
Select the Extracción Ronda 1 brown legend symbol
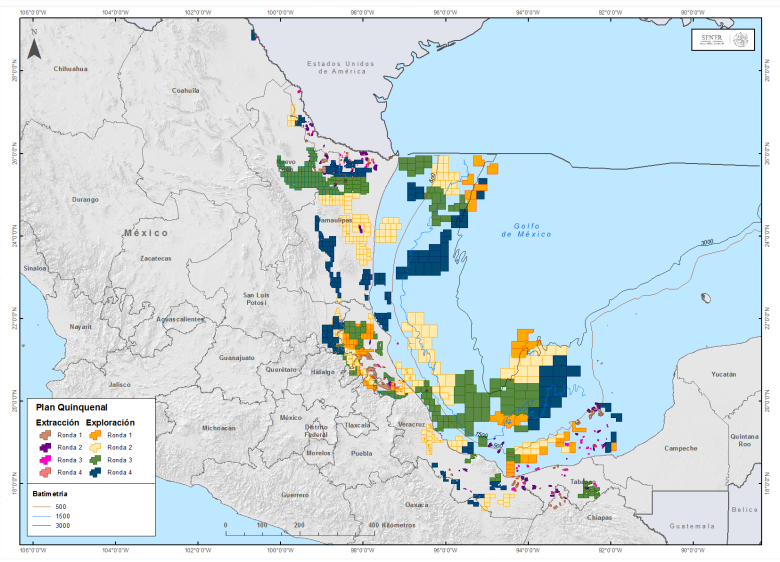[x=45, y=436]
